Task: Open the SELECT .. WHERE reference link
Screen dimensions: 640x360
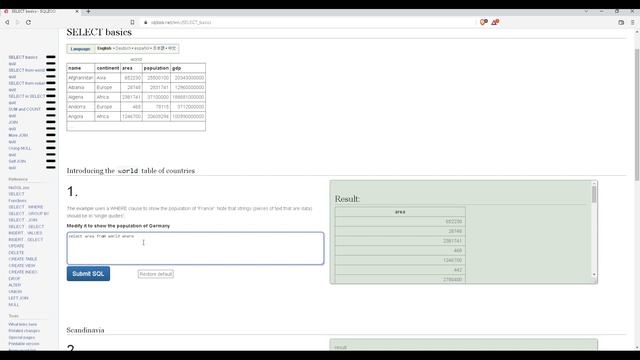Action: [x=26, y=207]
